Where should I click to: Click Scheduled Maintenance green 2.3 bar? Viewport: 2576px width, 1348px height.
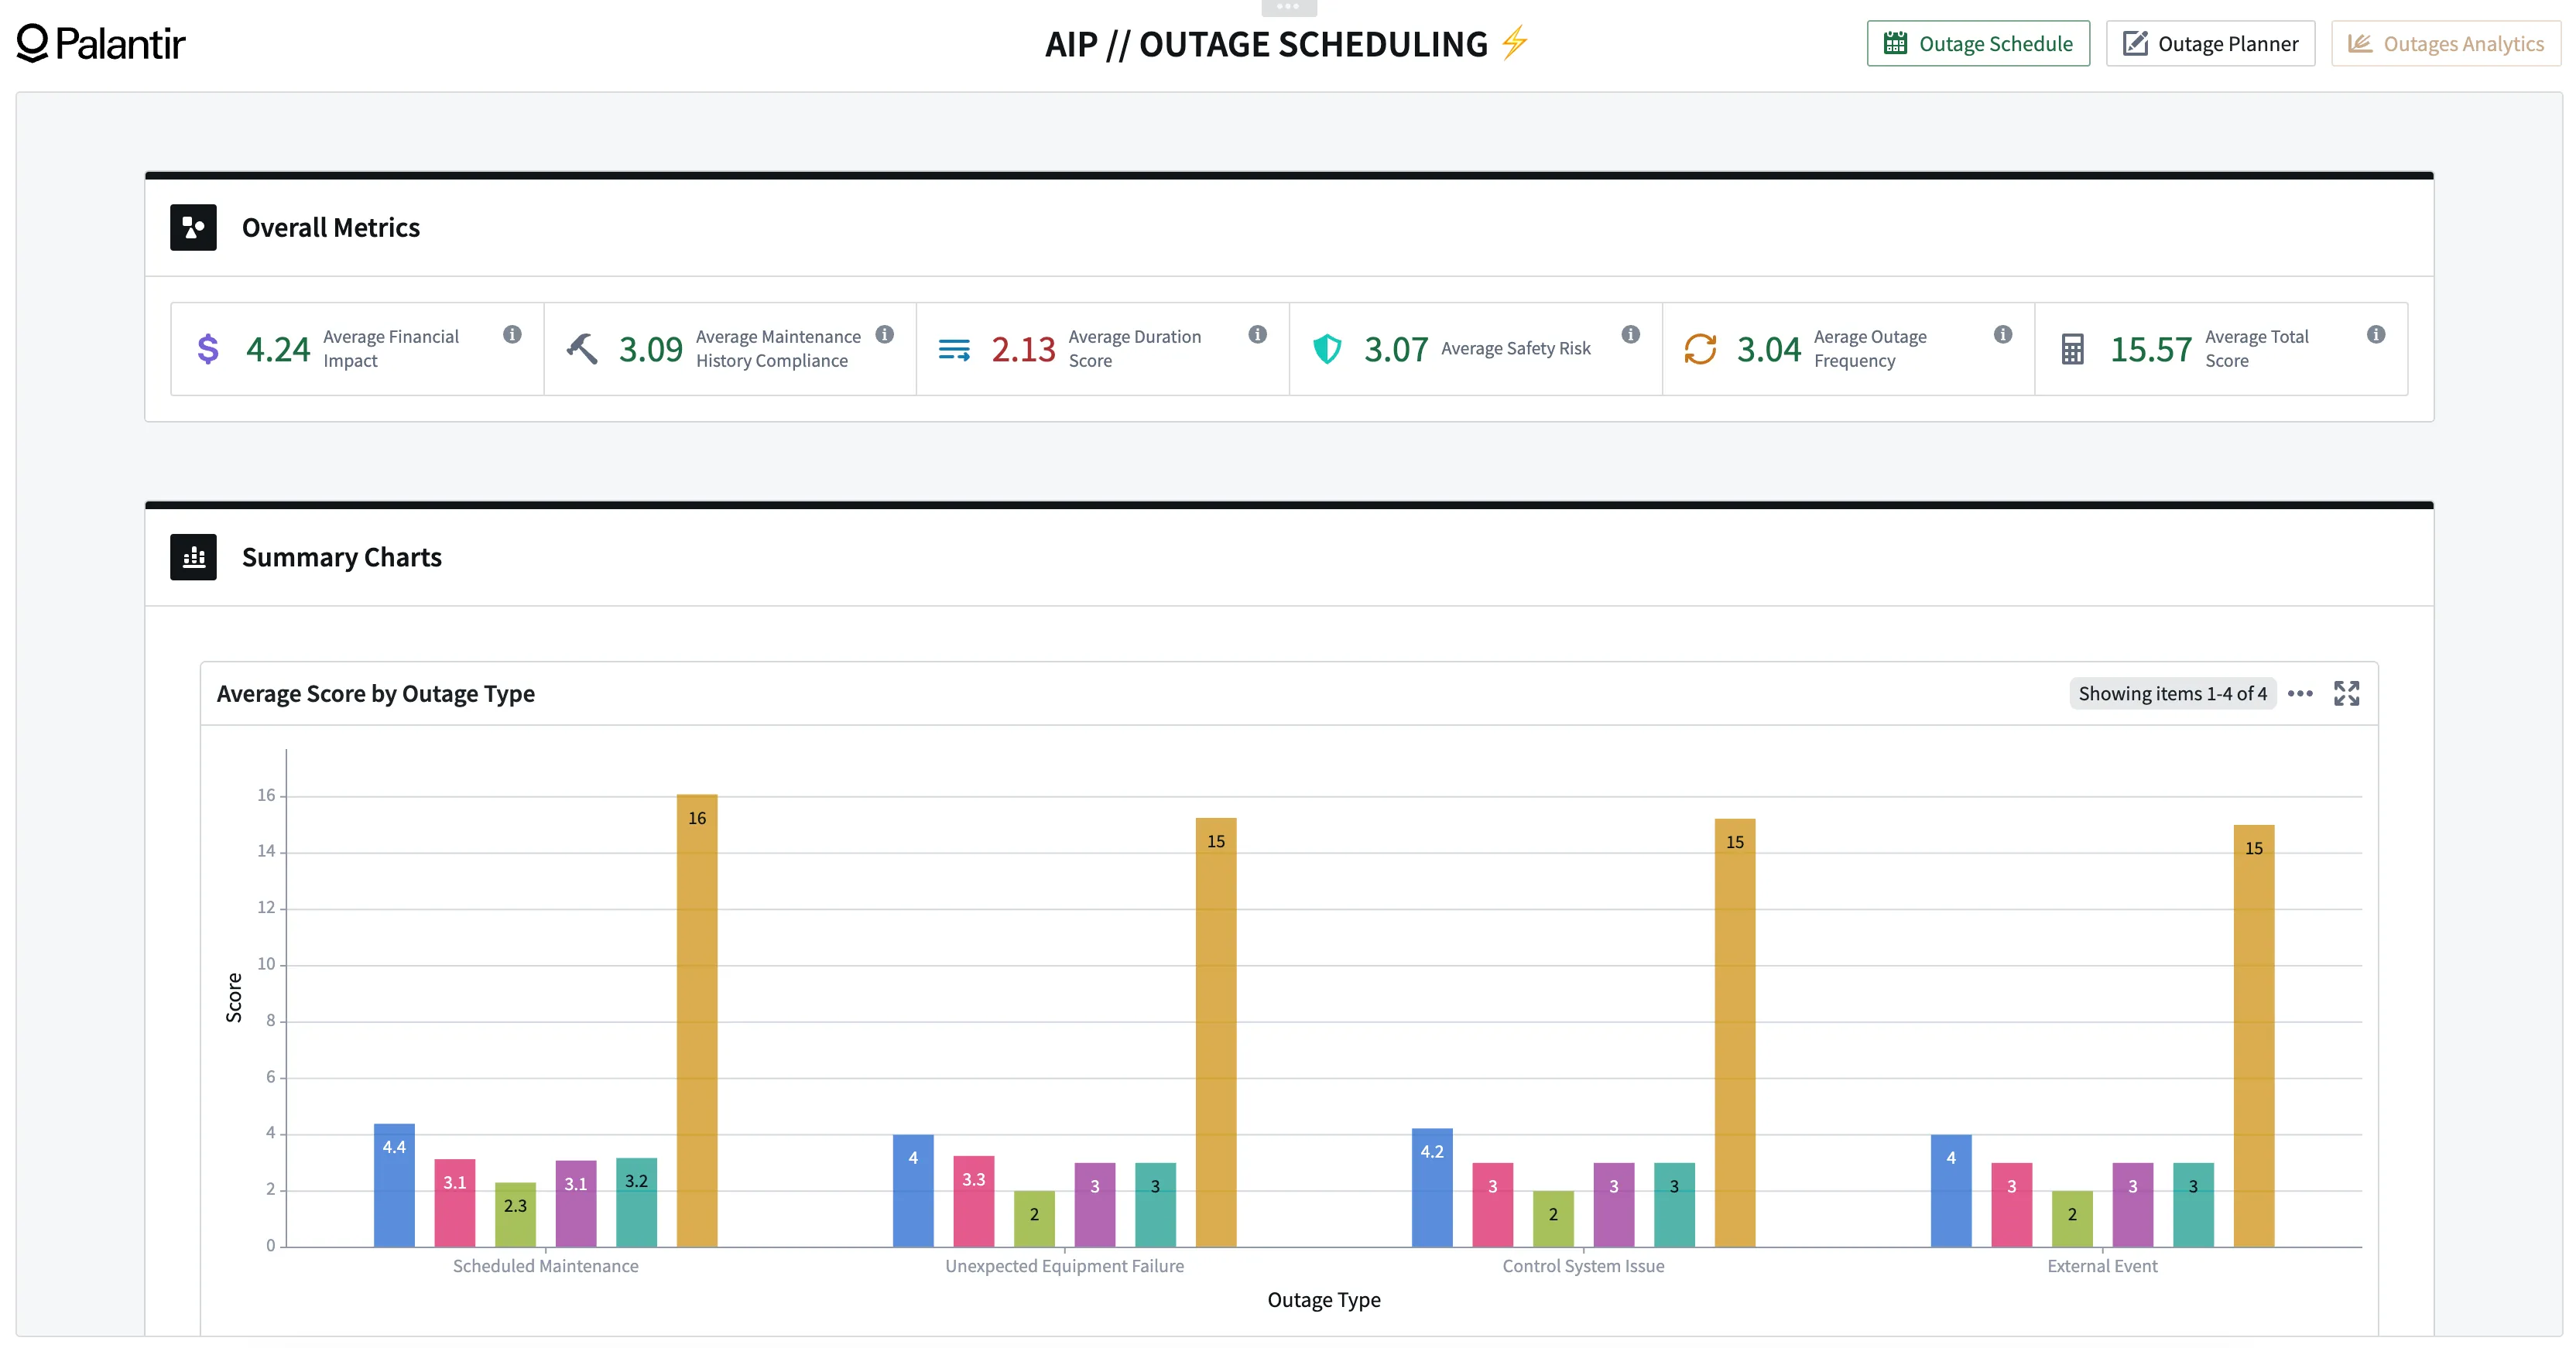click(x=515, y=1214)
